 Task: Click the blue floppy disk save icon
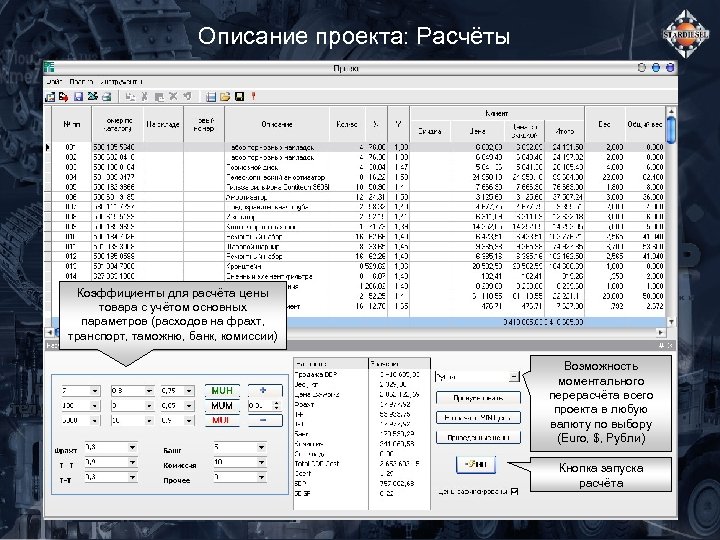78,97
